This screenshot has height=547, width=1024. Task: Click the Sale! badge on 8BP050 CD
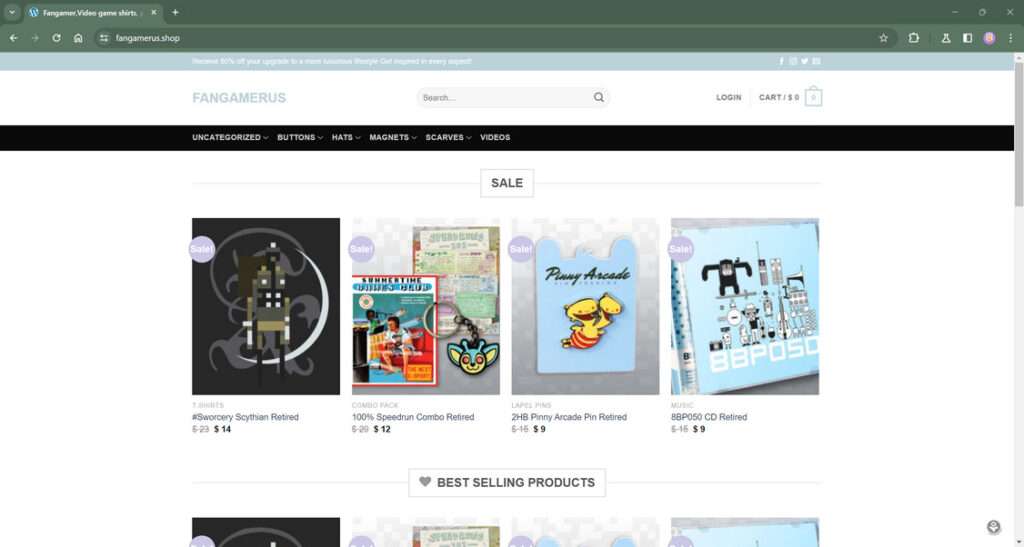coord(680,249)
